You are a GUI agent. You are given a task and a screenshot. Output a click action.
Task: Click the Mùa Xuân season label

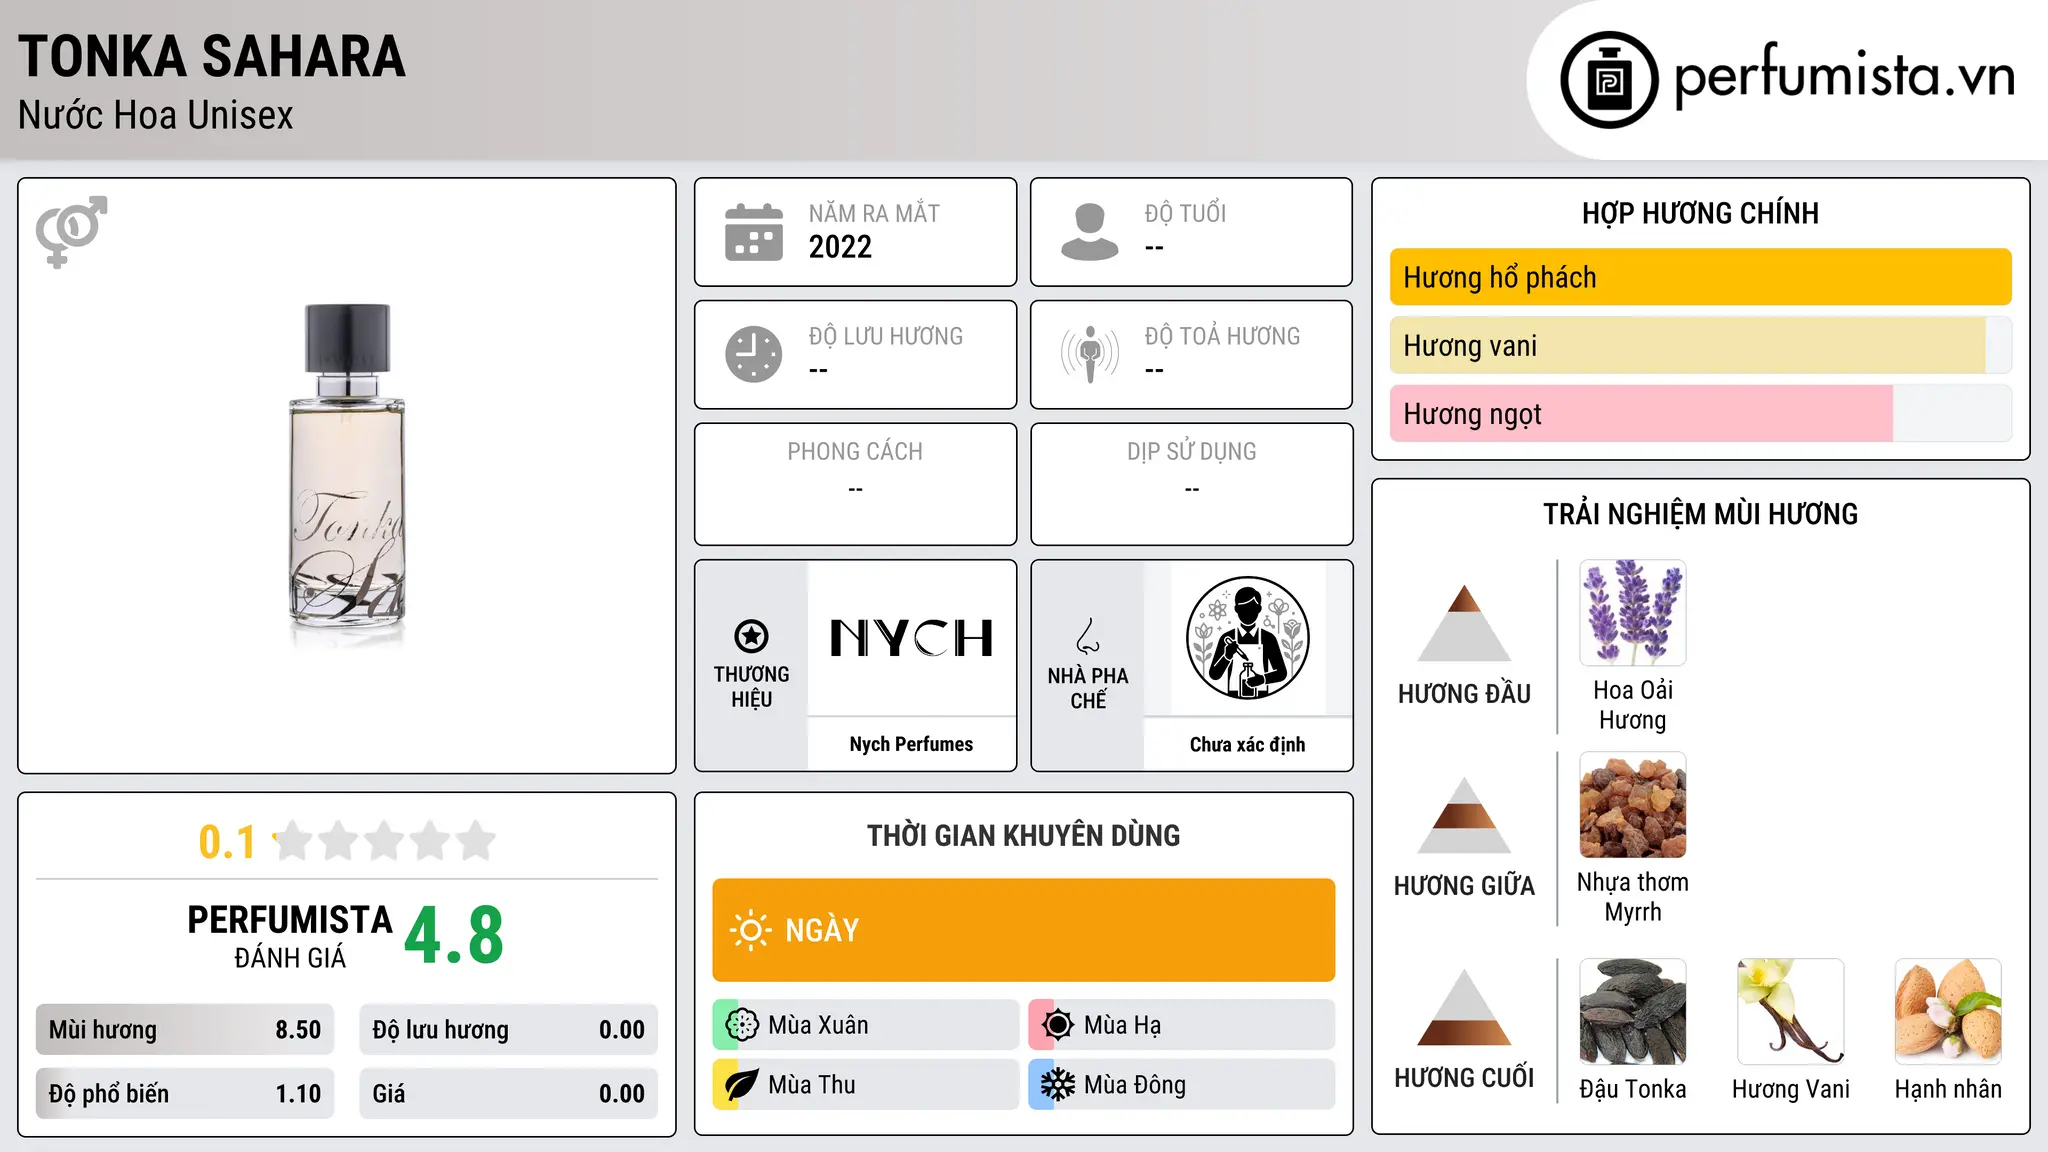click(x=818, y=1025)
